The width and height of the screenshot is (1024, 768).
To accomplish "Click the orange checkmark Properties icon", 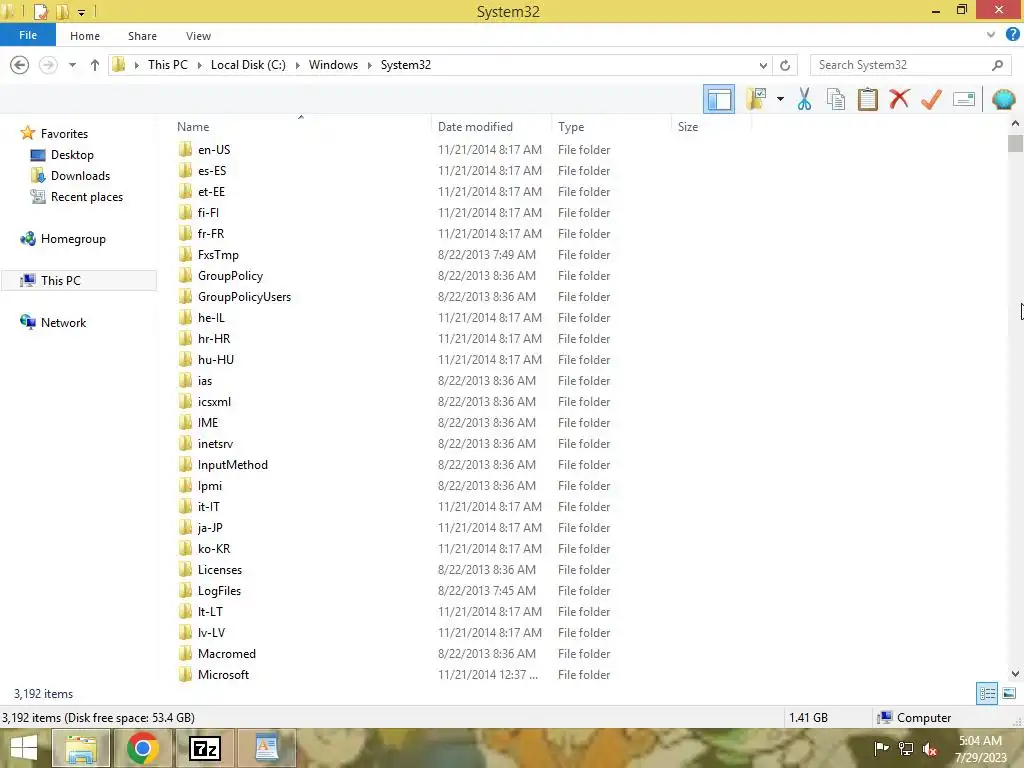I will 931,99.
